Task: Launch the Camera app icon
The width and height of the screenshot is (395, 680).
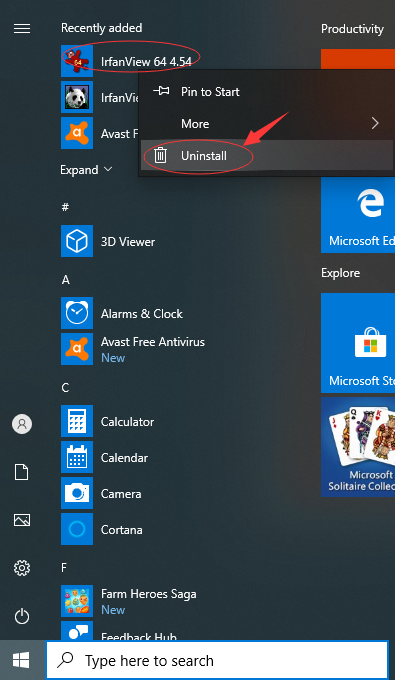Action: pos(77,493)
